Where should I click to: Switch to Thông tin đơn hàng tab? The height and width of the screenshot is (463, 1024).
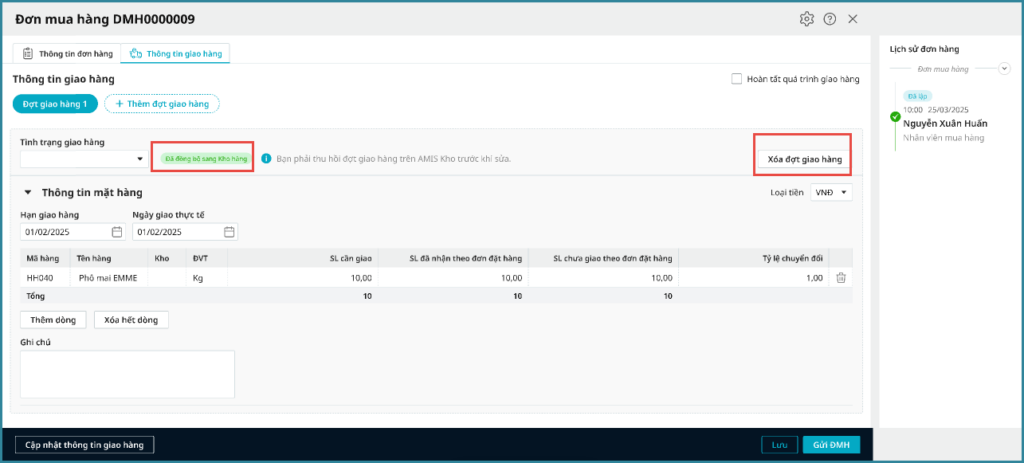pos(67,54)
